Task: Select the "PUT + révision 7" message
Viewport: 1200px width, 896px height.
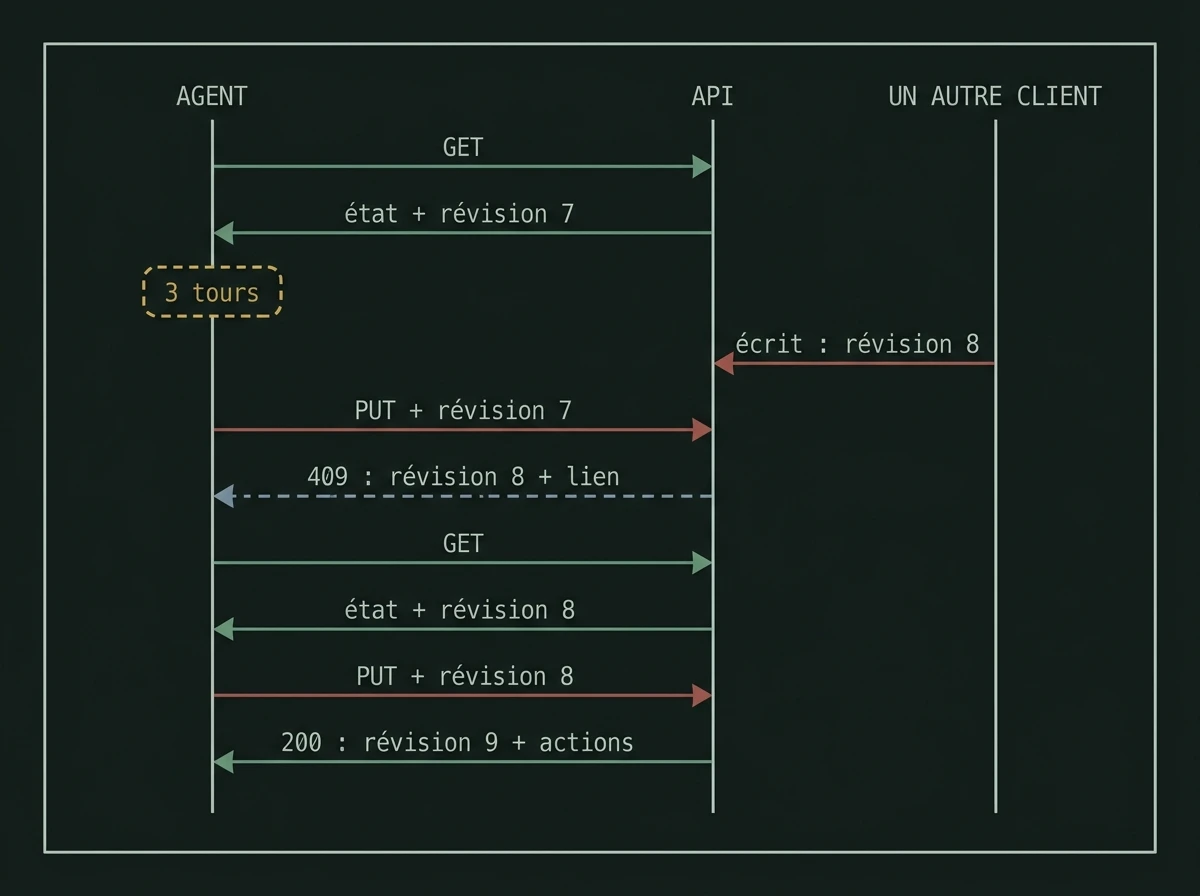Action: pos(463,410)
